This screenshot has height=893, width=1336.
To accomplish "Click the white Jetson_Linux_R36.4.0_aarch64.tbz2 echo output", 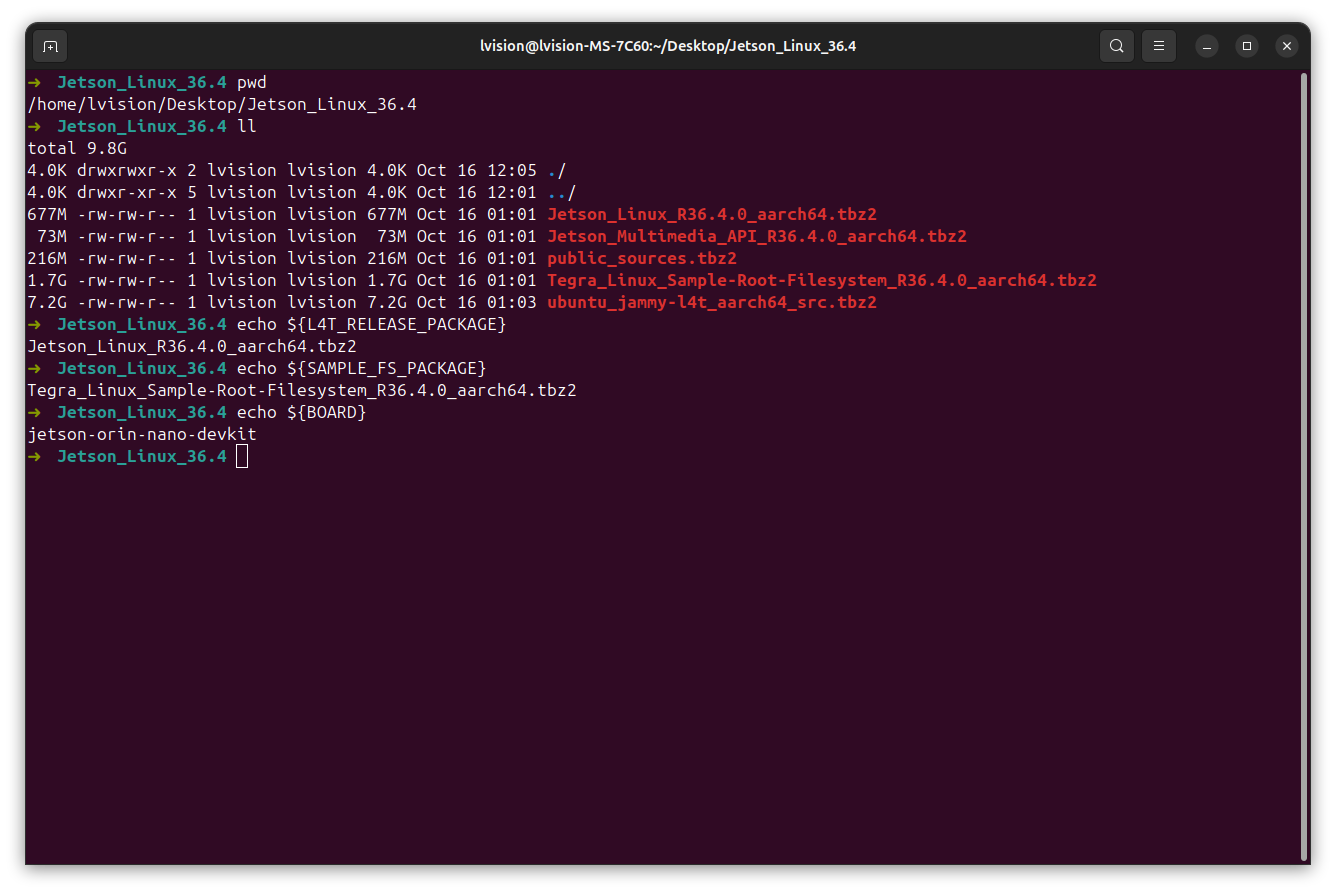I will [x=192, y=346].
